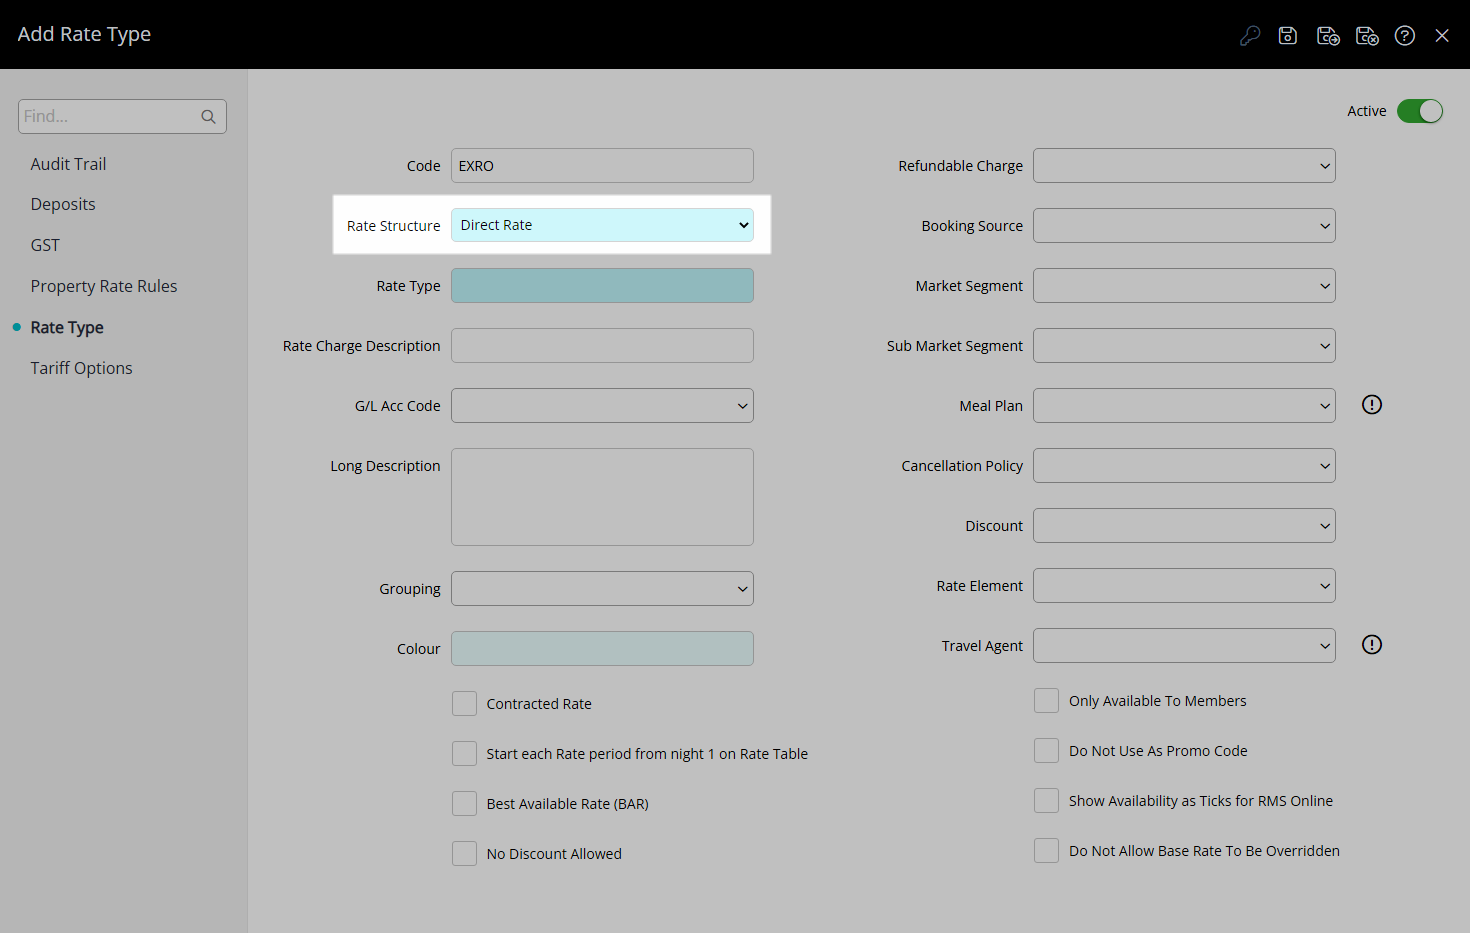Open the Cancellation Policy dropdown
This screenshot has width=1470, height=933.
1184,466
